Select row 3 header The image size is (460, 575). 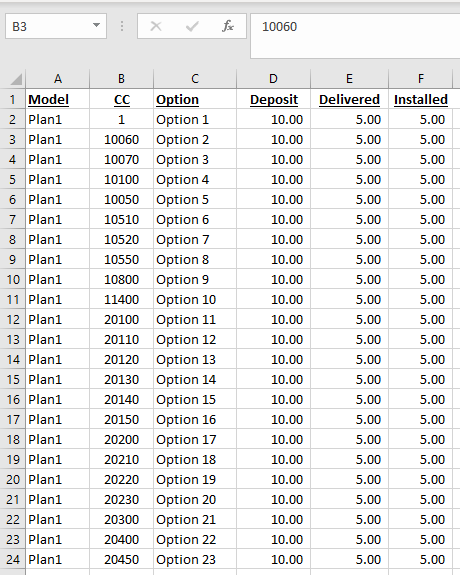12,139
